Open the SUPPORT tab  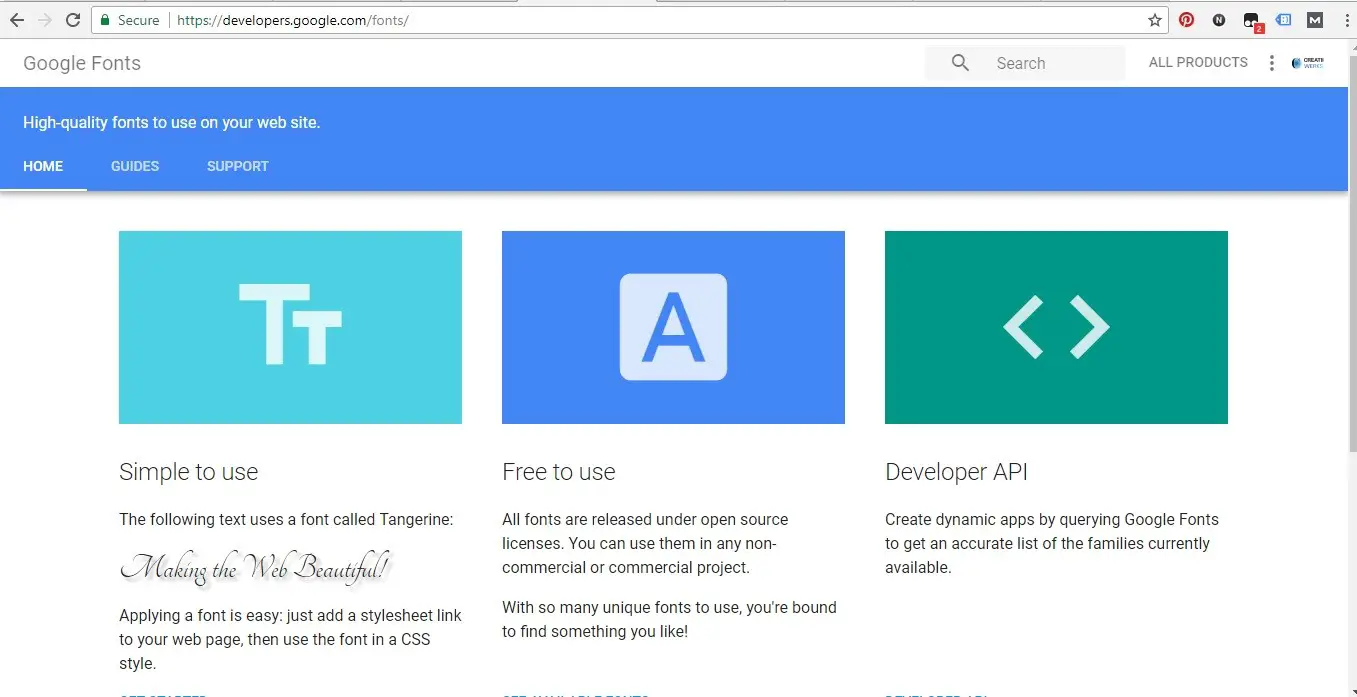tap(238, 166)
